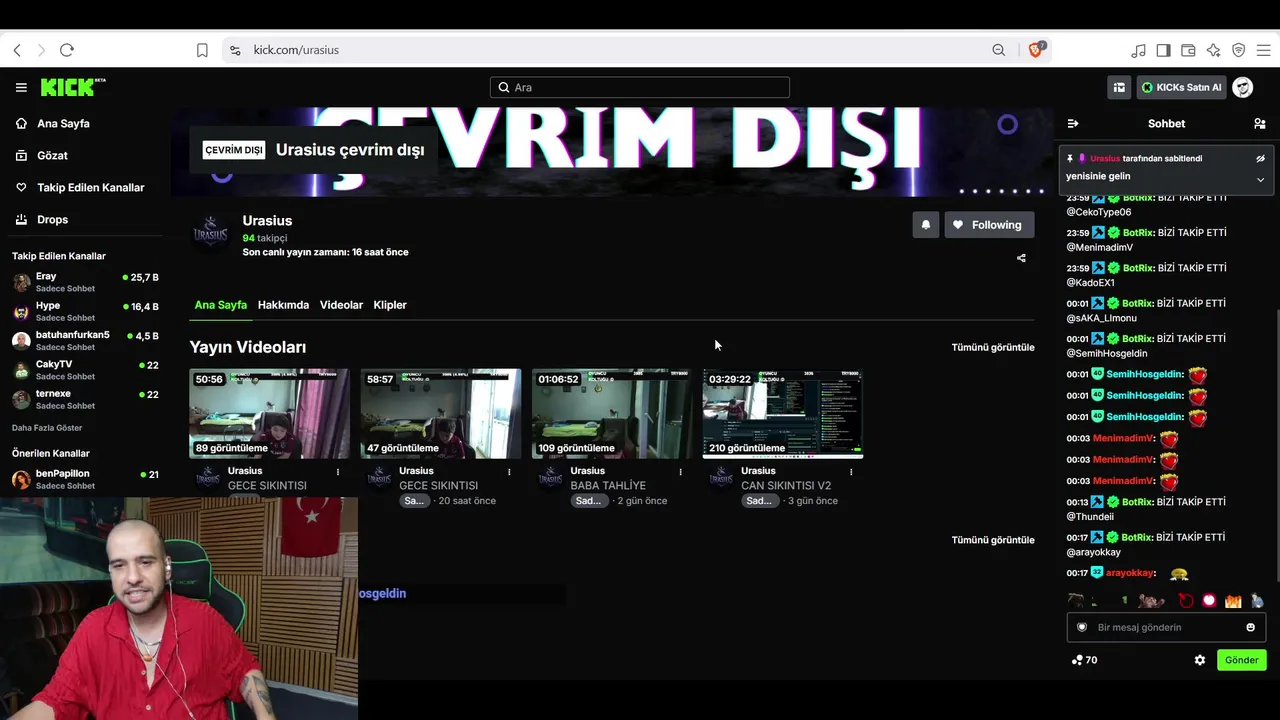Switch to the Videolar tab
The width and height of the screenshot is (1280, 720).
coord(341,305)
